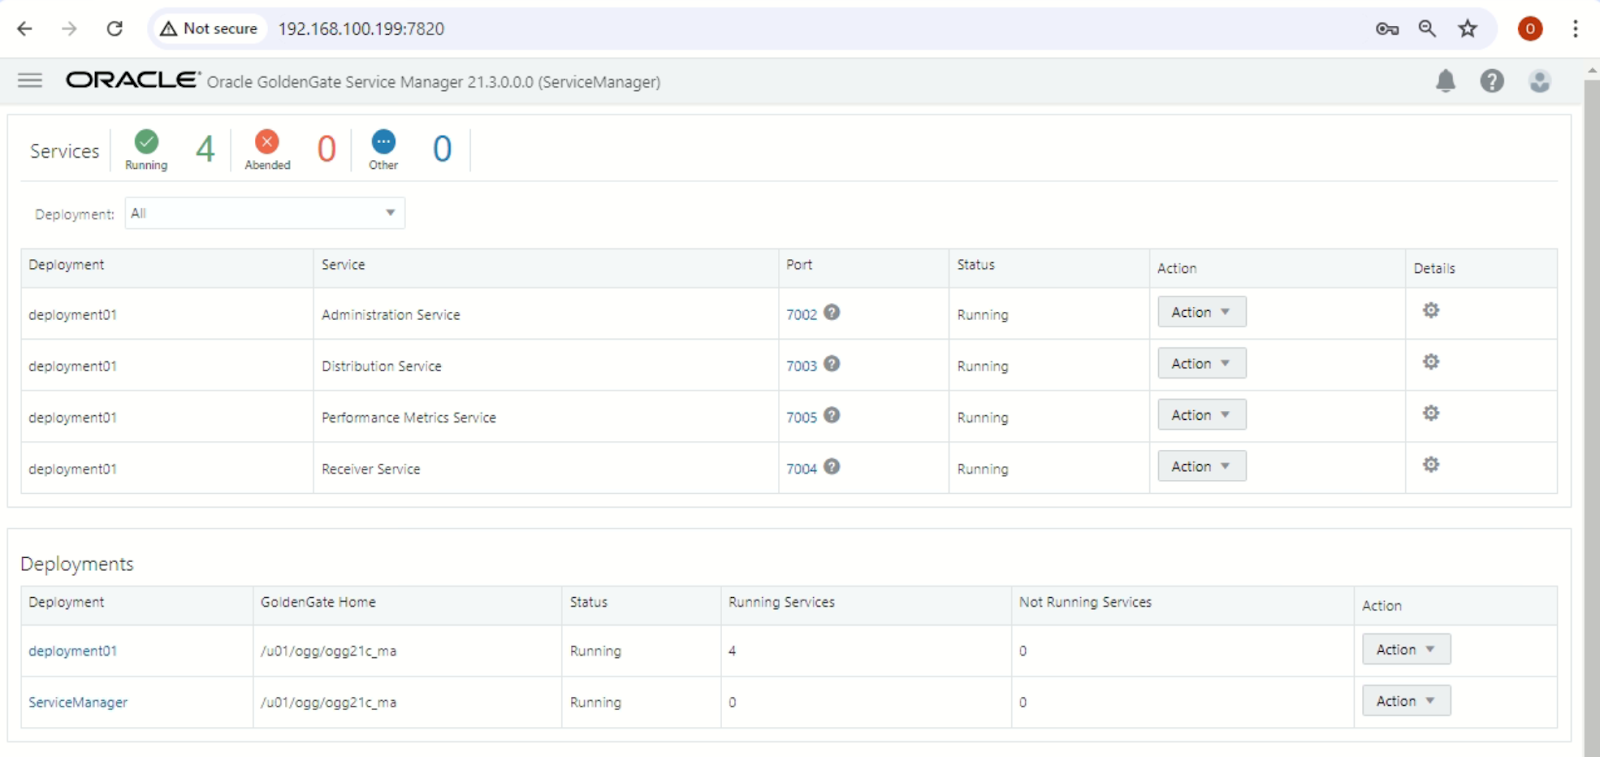Click help icon next to port 7002
1600x757 pixels.
[832, 312]
